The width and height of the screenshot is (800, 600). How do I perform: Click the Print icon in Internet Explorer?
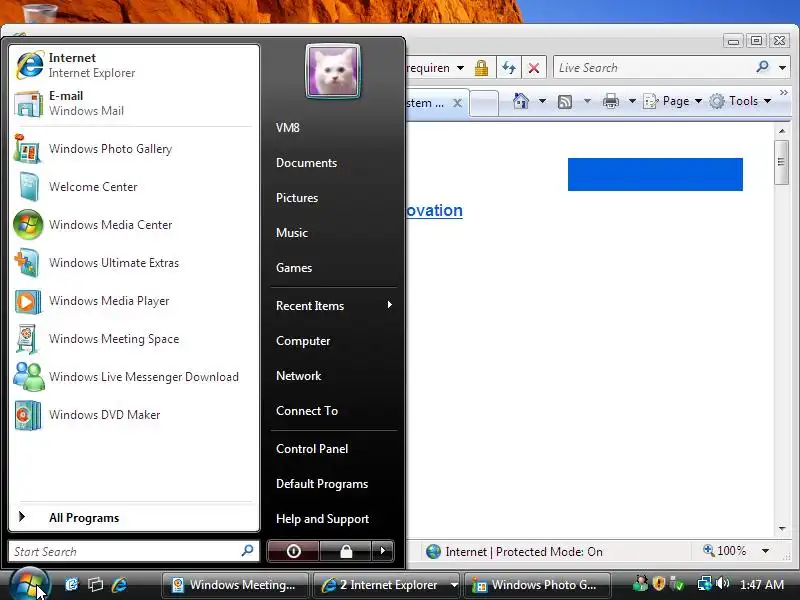click(x=611, y=101)
